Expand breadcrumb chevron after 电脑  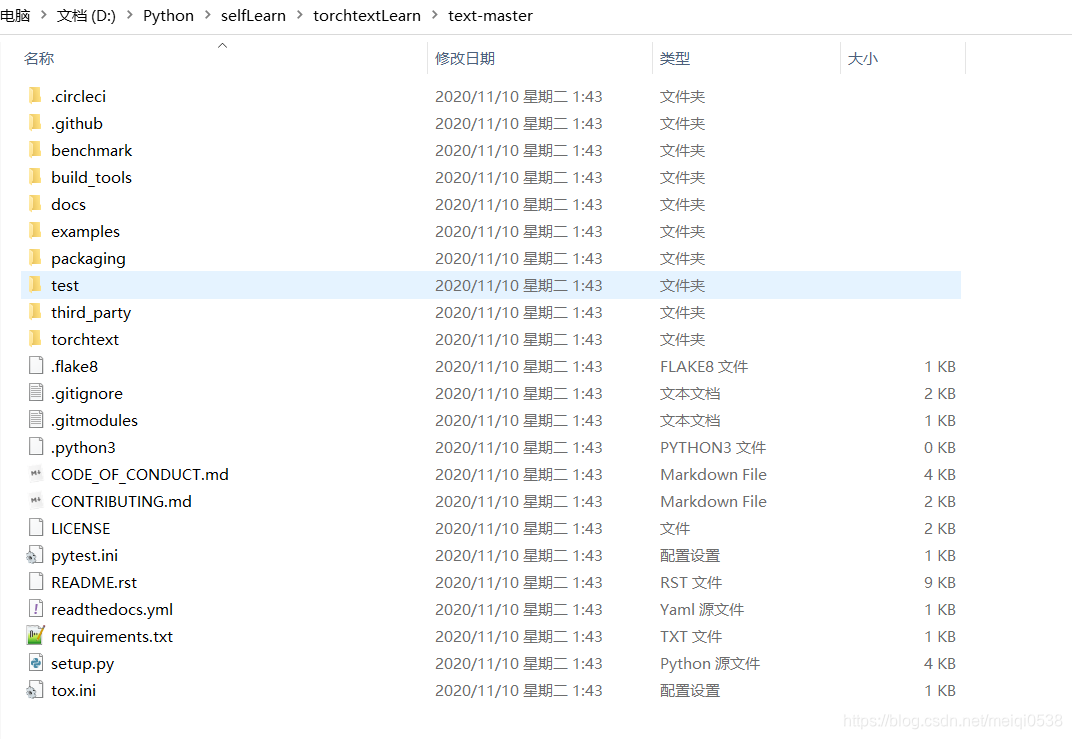pos(43,14)
